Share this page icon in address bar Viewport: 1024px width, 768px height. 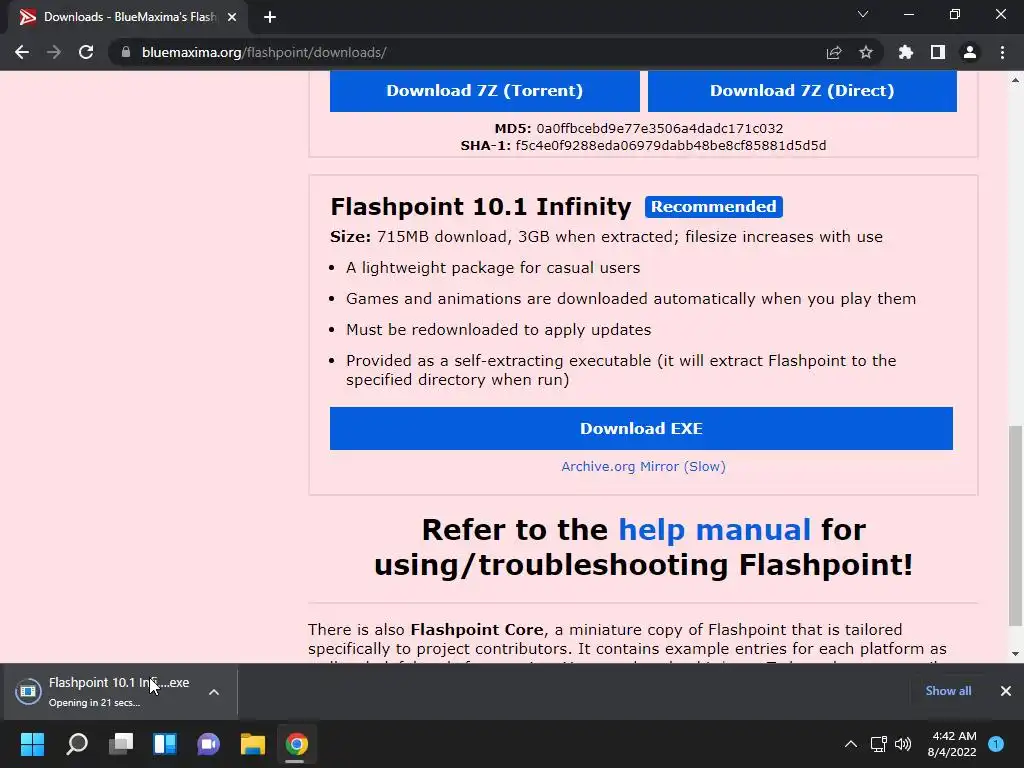[833, 52]
